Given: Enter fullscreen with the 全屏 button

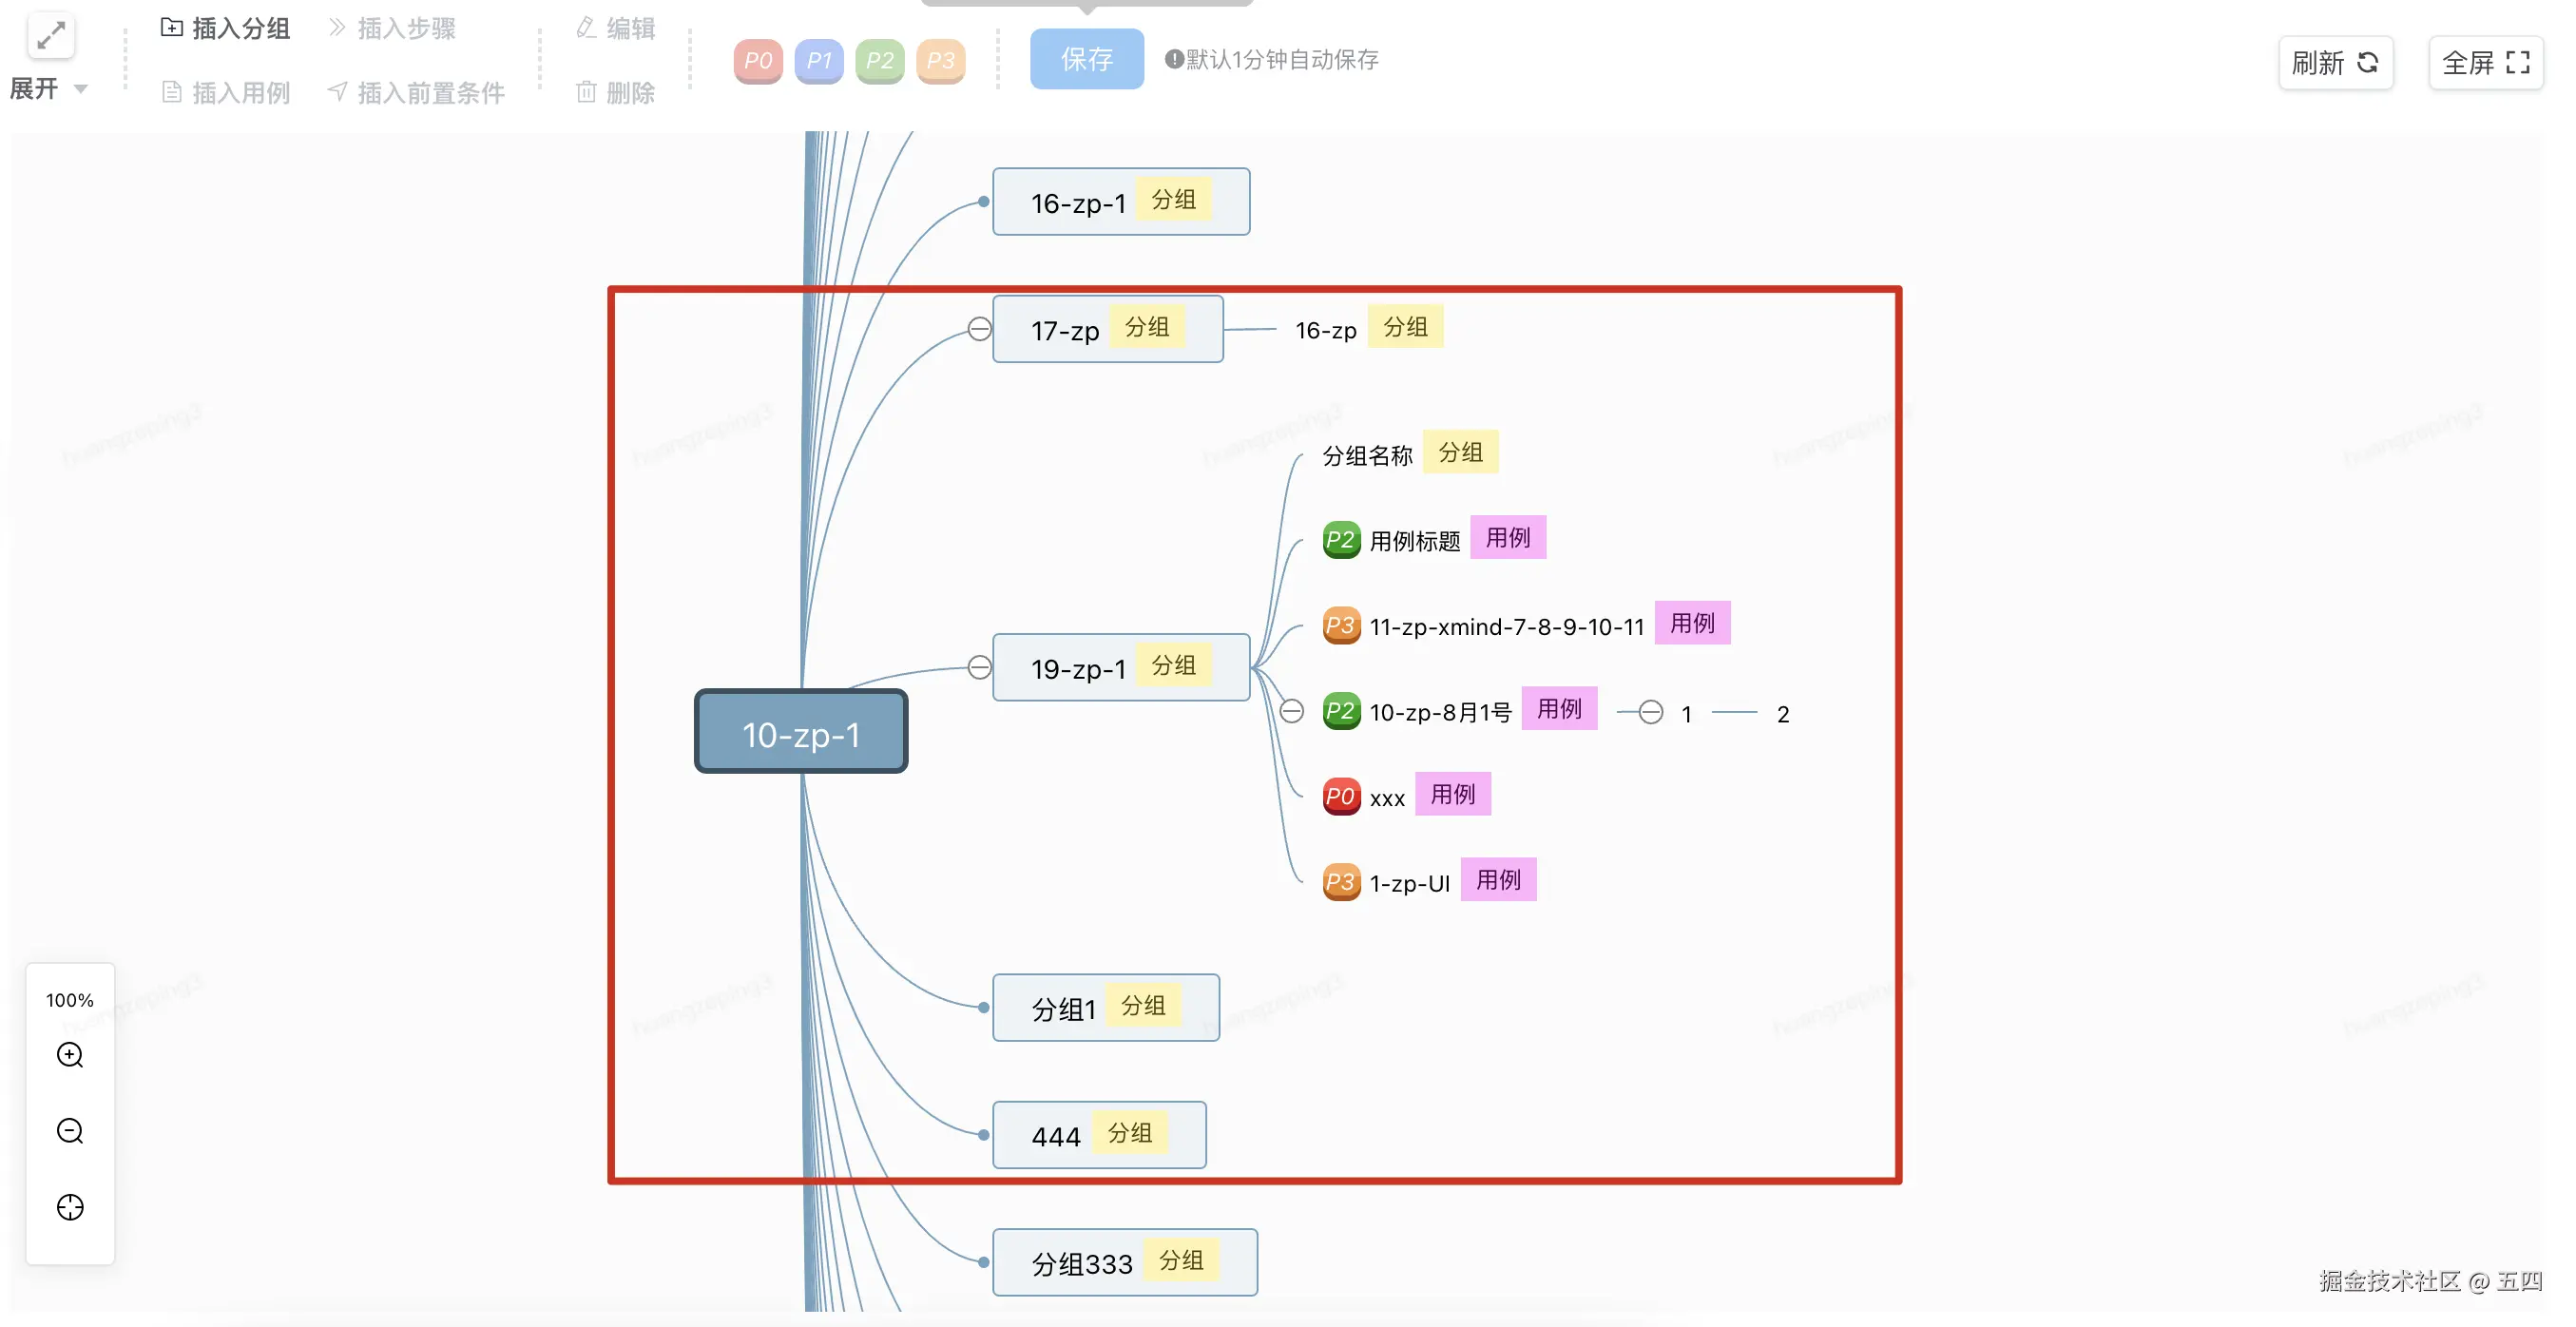Looking at the screenshot, I should [2485, 63].
